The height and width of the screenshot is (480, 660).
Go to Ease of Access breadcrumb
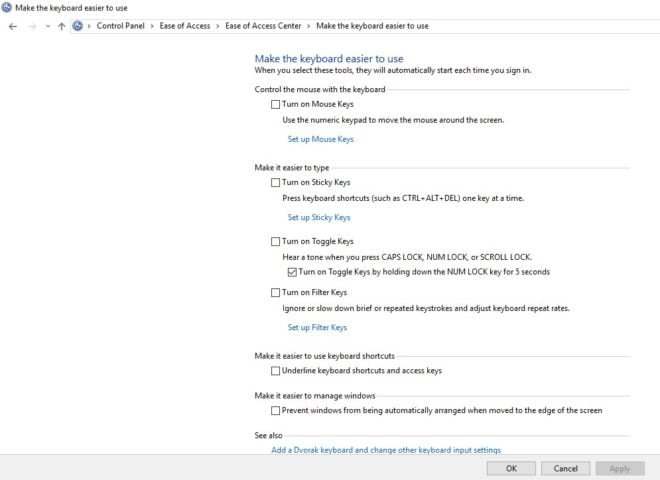click(185, 26)
